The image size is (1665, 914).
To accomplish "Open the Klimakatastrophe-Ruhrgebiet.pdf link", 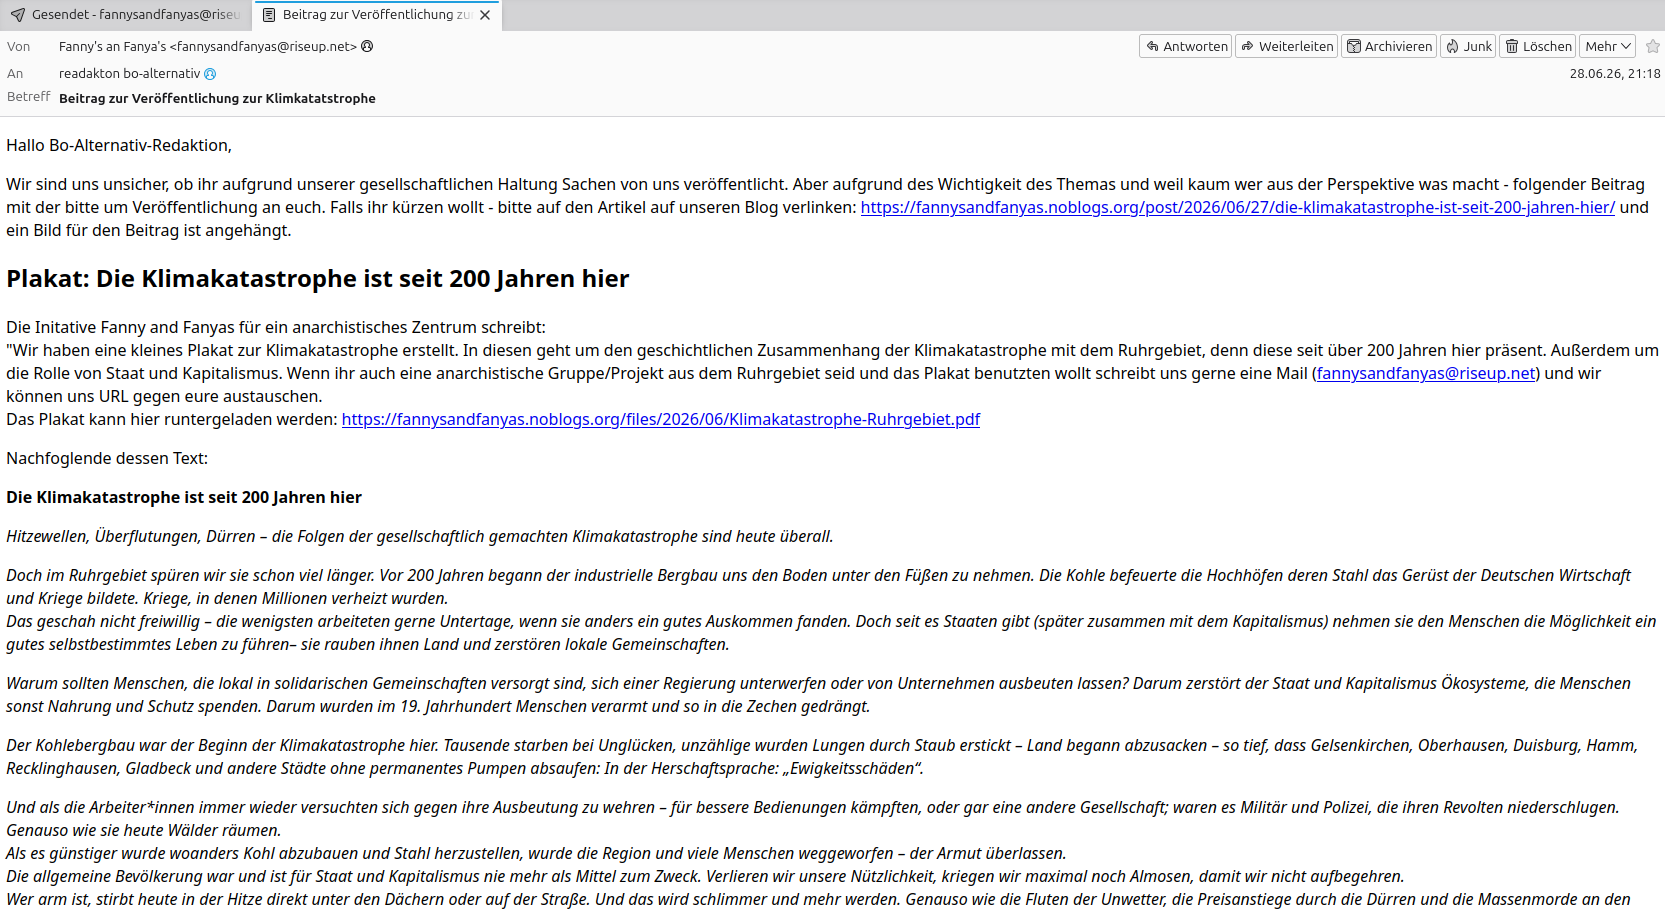I will pyautogui.click(x=660, y=419).
